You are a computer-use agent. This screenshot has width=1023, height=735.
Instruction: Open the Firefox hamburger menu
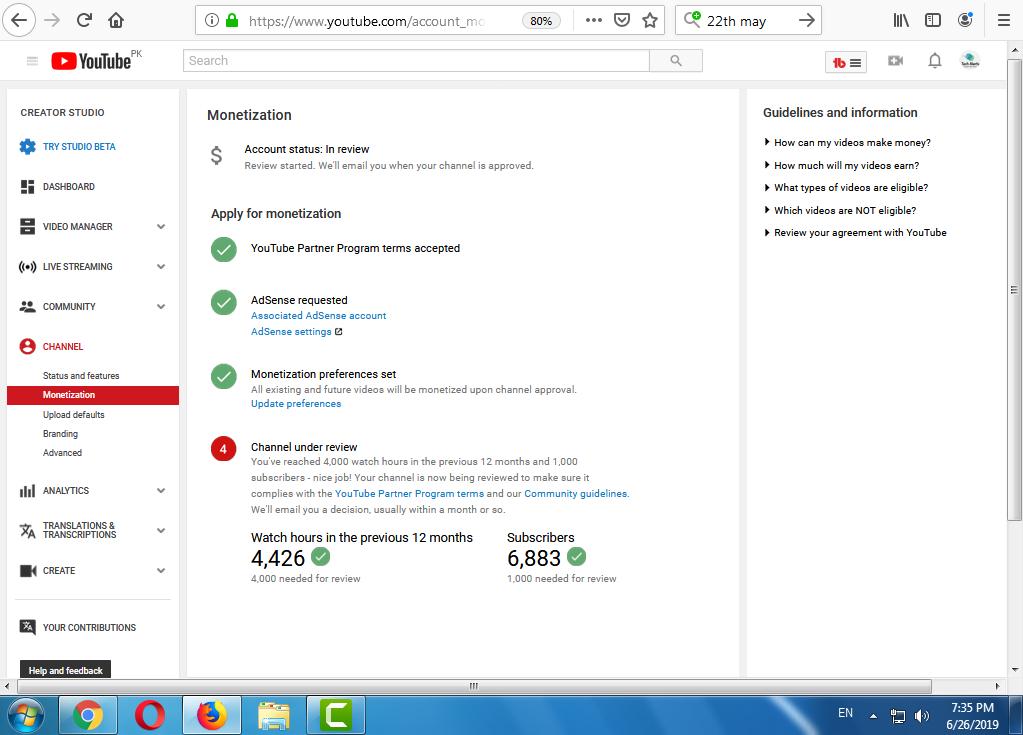1004,20
